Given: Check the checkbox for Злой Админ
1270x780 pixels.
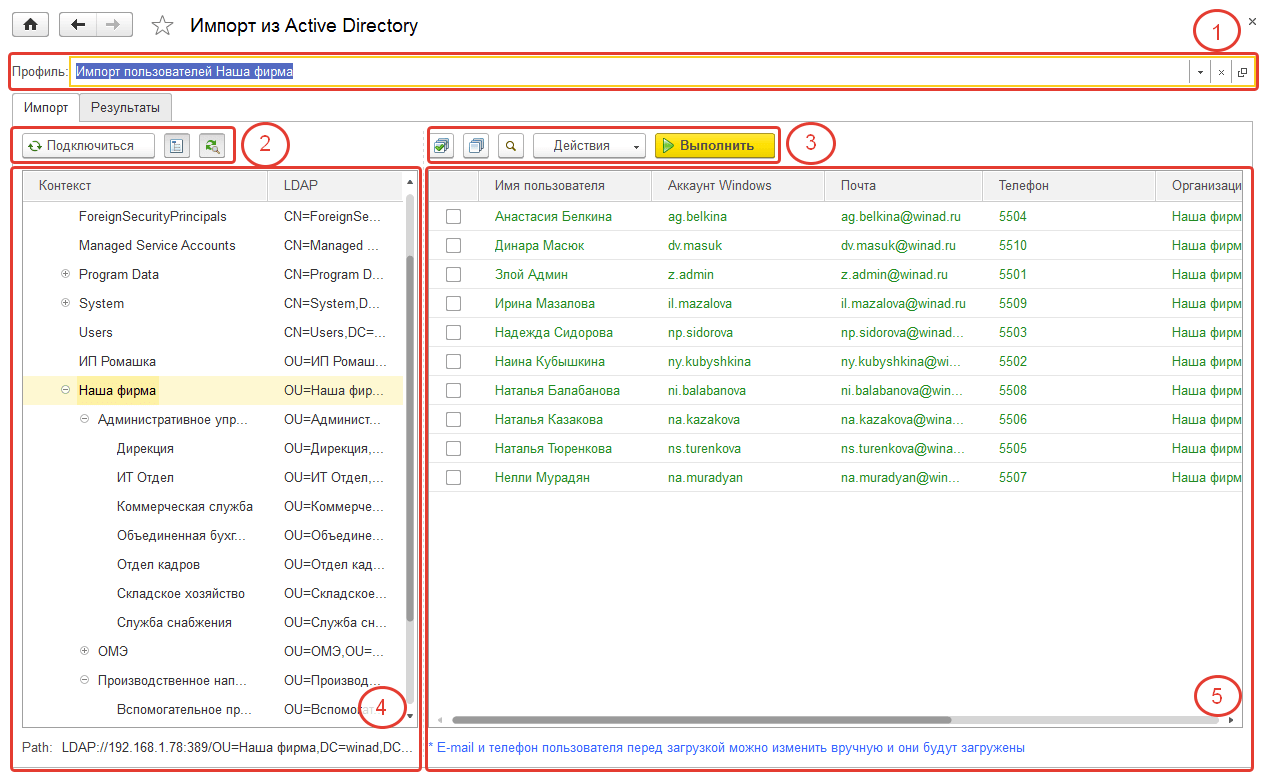Looking at the screenshot, I should tap(454, 274).
